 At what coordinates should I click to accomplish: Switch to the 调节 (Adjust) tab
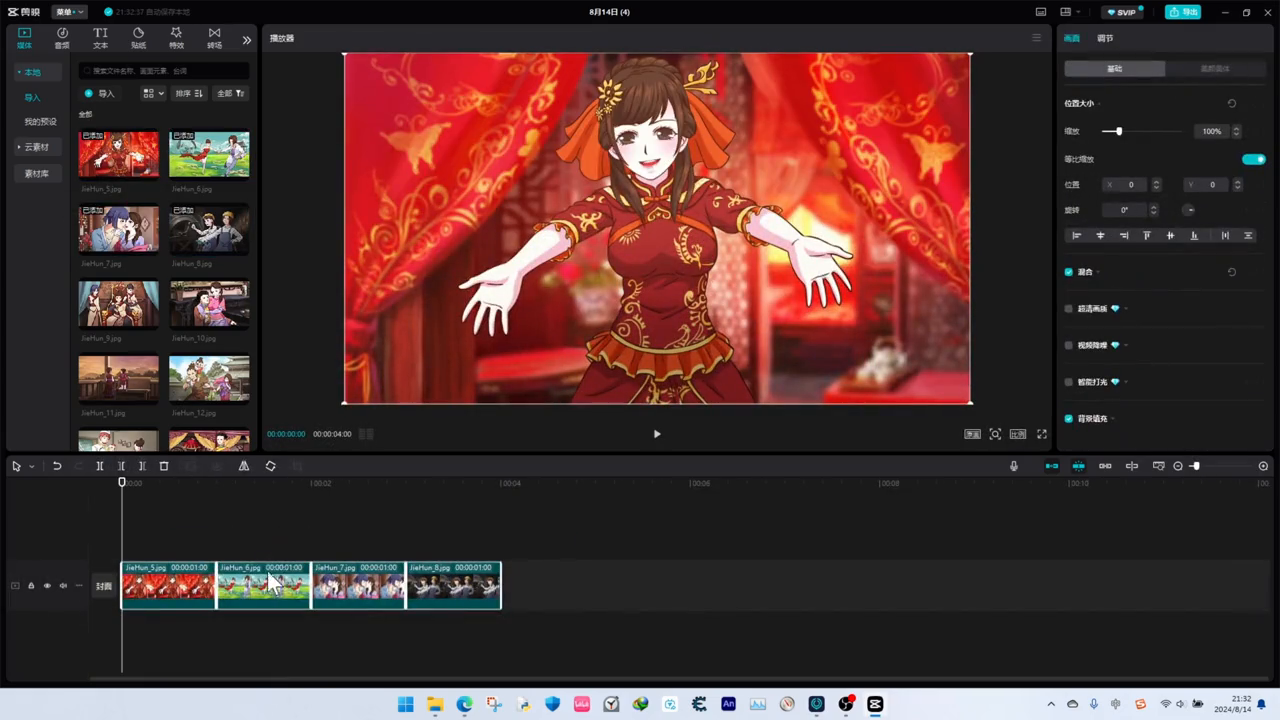coord(1105,38)
